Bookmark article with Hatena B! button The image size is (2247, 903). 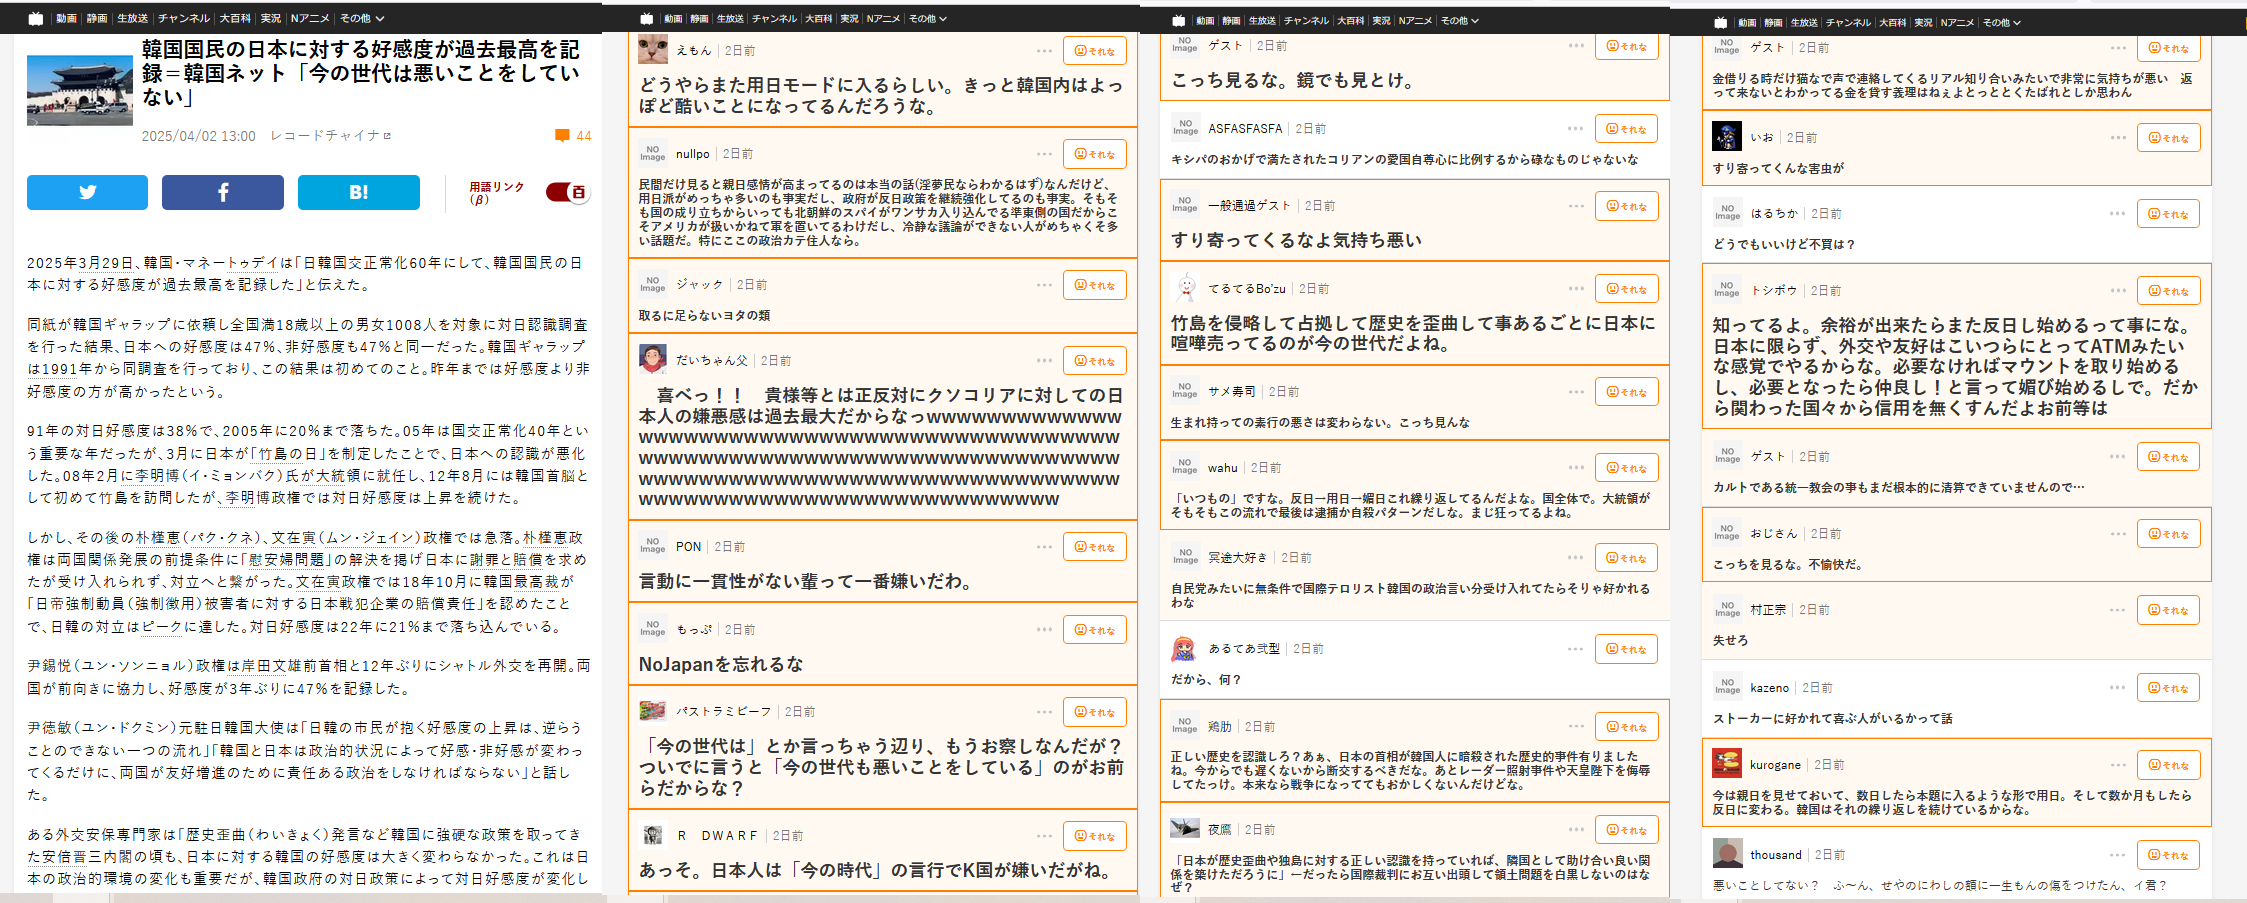pos(358,192)
